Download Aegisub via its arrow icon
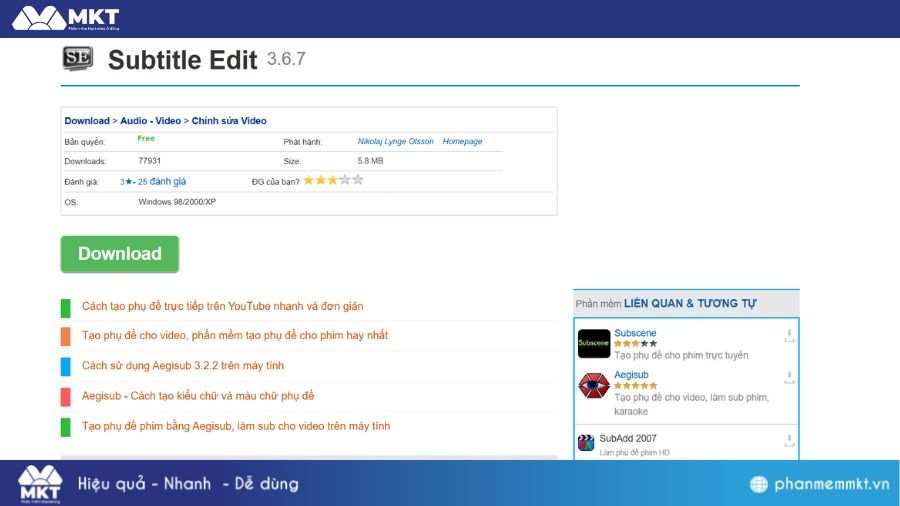This screenshot has width=900, height=506. point(789,377)
